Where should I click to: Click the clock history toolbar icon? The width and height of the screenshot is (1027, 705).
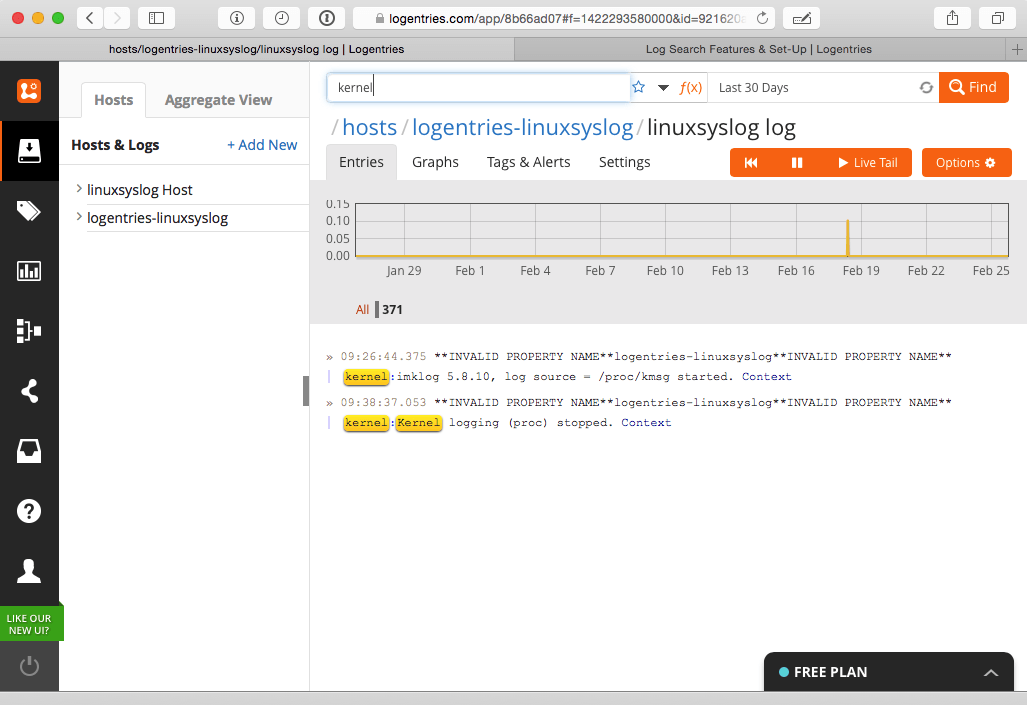point(282,18)
